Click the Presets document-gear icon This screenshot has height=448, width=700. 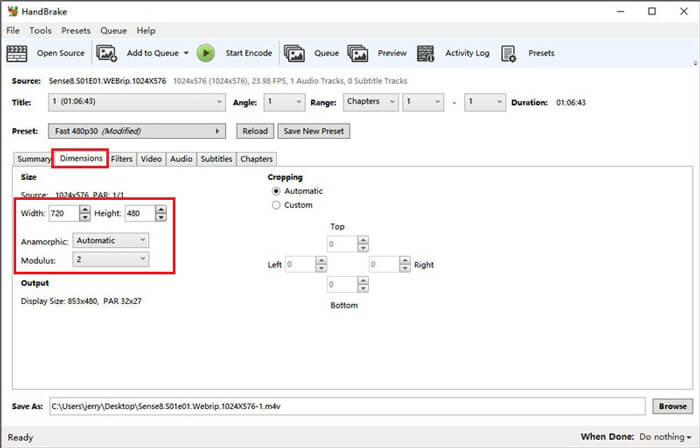508,54
